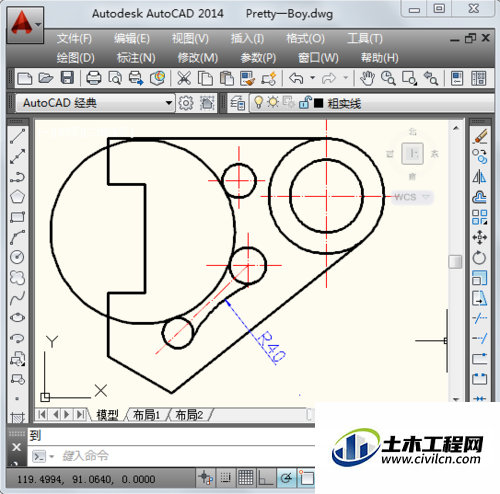Screen dimensions: 500x494
Task: Expand the AutoCAD 经典 workspace dropdown
Action: tap(169, 103)
